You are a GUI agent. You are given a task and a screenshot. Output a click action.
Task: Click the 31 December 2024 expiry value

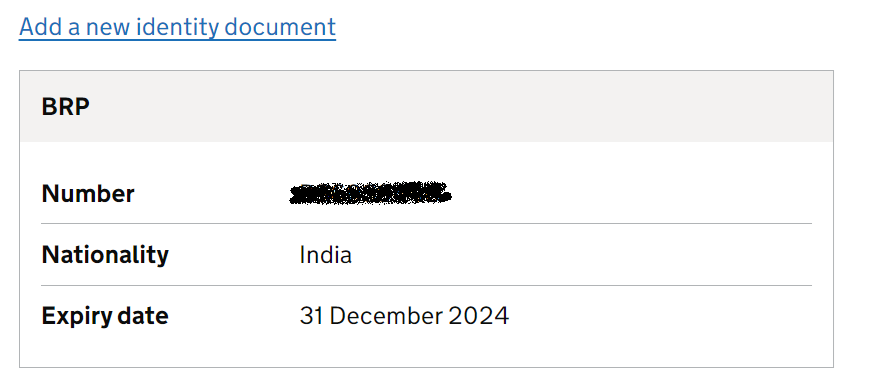tap(404, 316)
